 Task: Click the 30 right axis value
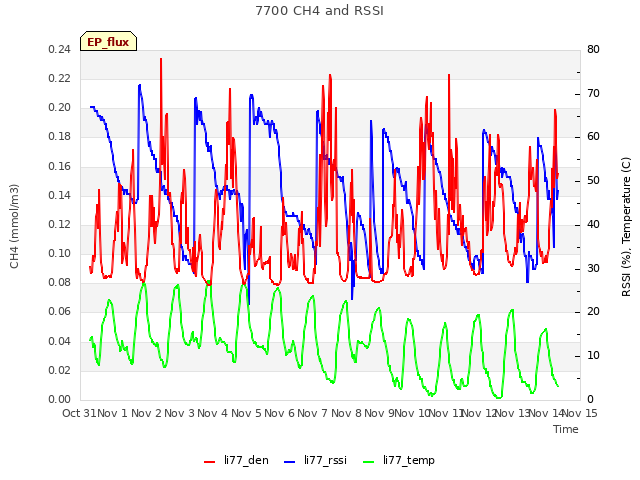(x=593, y=268)
